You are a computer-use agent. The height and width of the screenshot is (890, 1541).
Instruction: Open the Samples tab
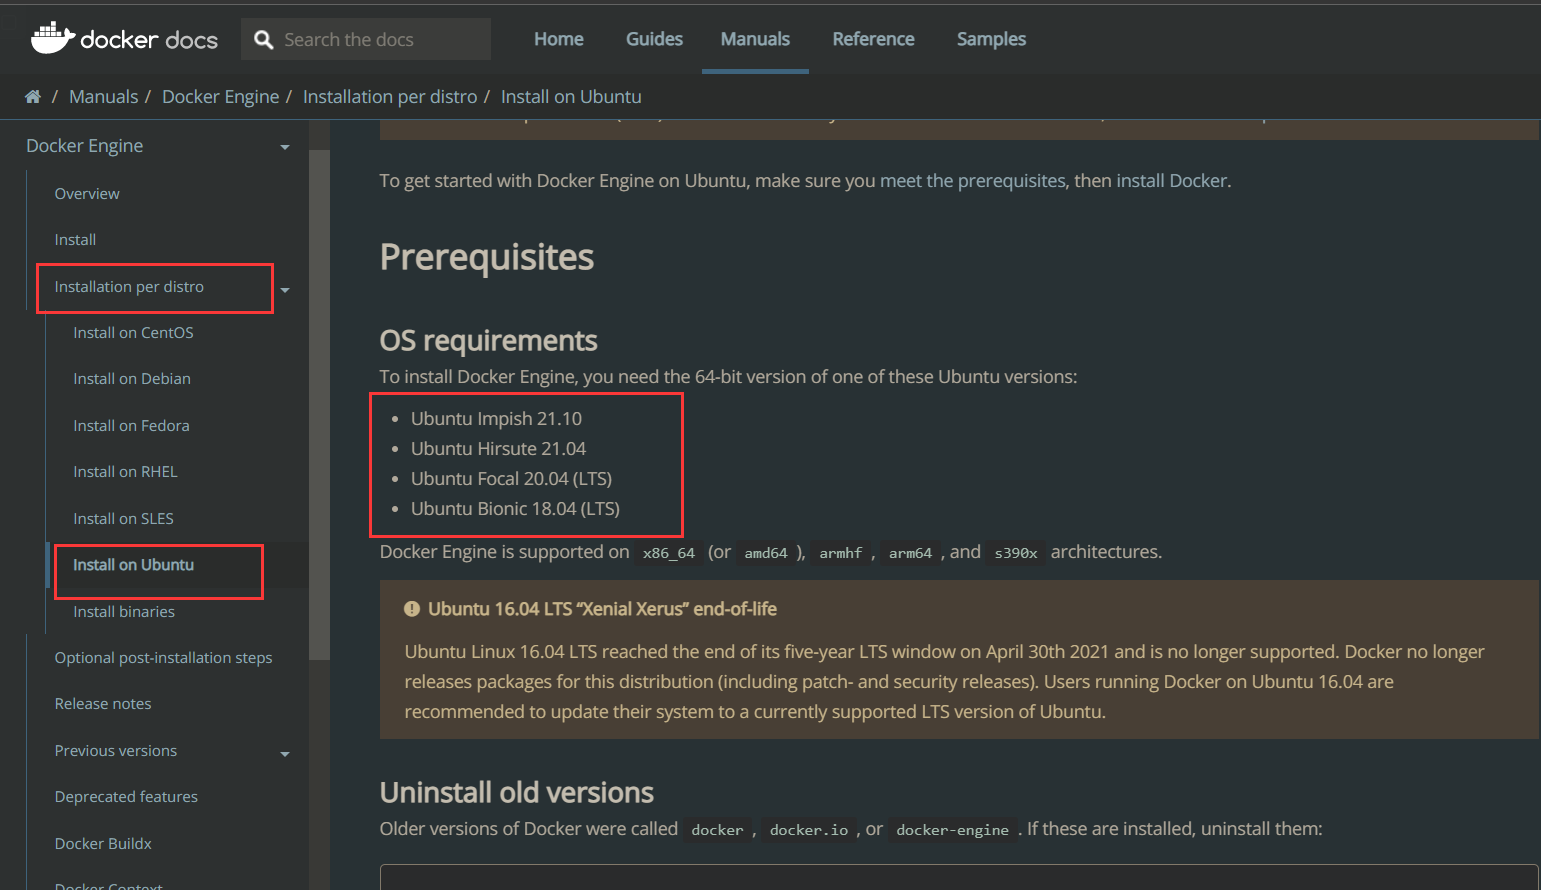pos(991,39)
